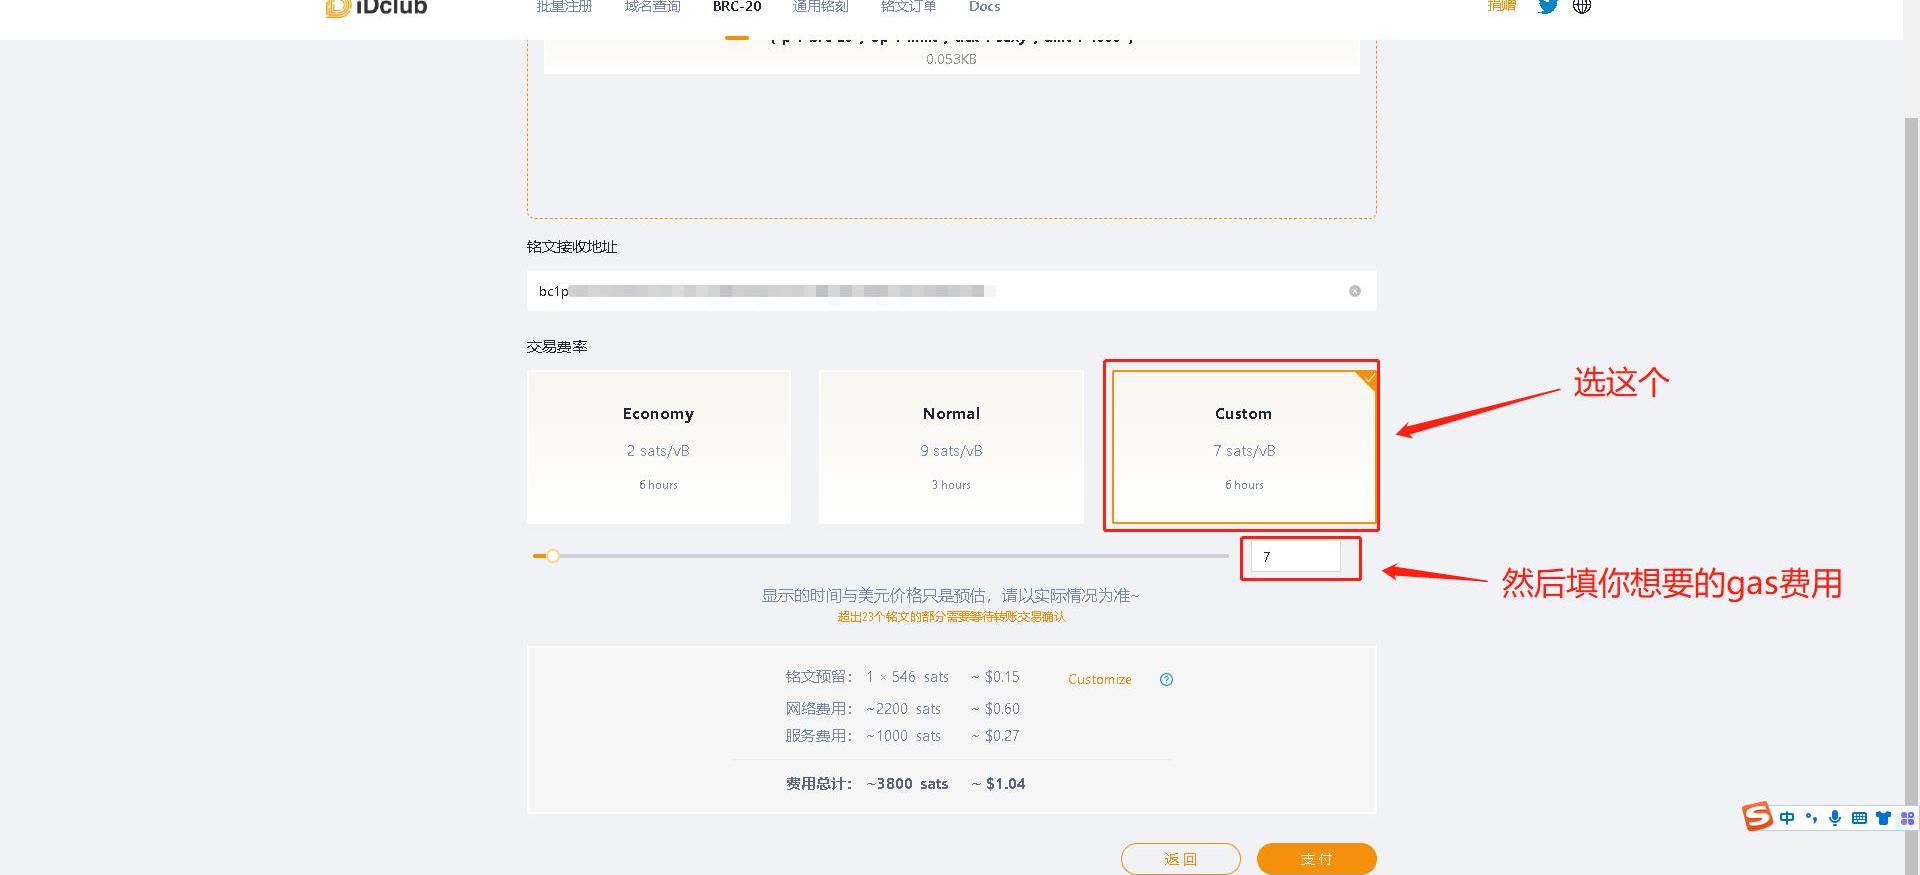Select the Economy 2 sats/vB fee option
Screen dimensions: 1920x875
coord(658,447)
